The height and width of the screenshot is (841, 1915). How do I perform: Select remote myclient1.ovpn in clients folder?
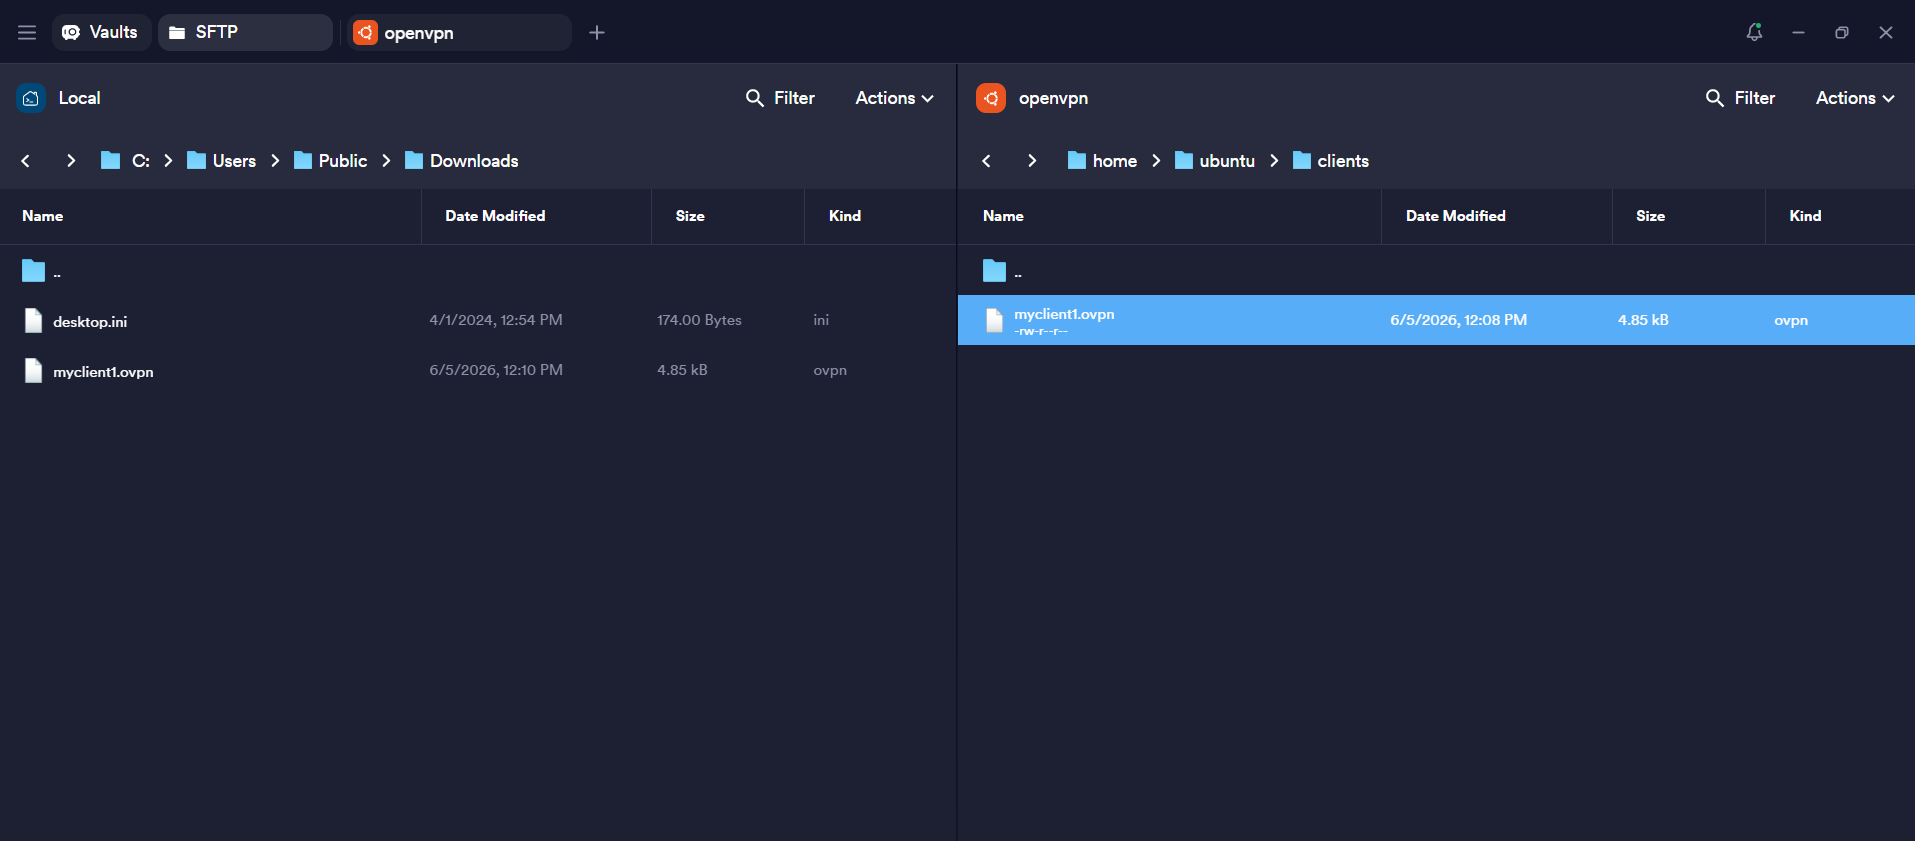pos(1436,320)
